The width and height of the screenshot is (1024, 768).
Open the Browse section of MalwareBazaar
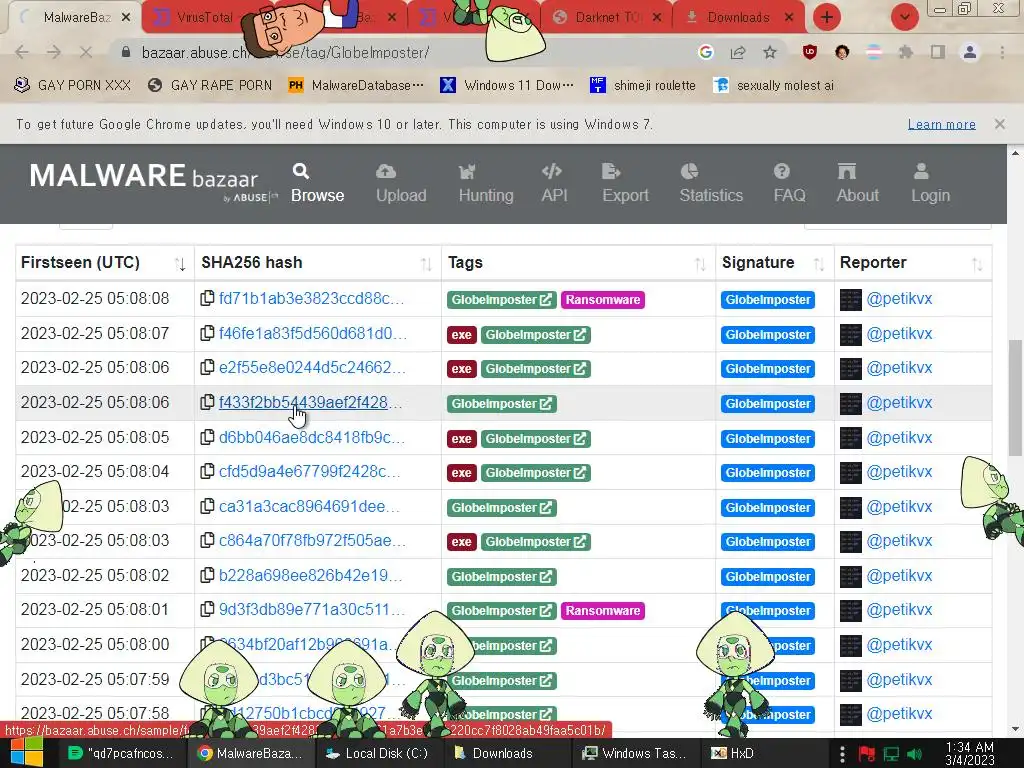click(317, 184)
